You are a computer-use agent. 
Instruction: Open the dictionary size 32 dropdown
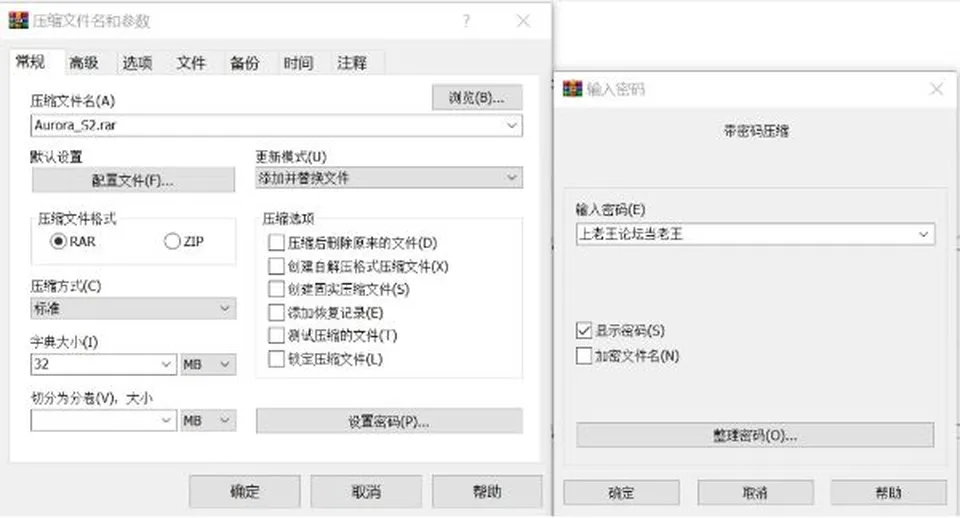click(166, 364)
